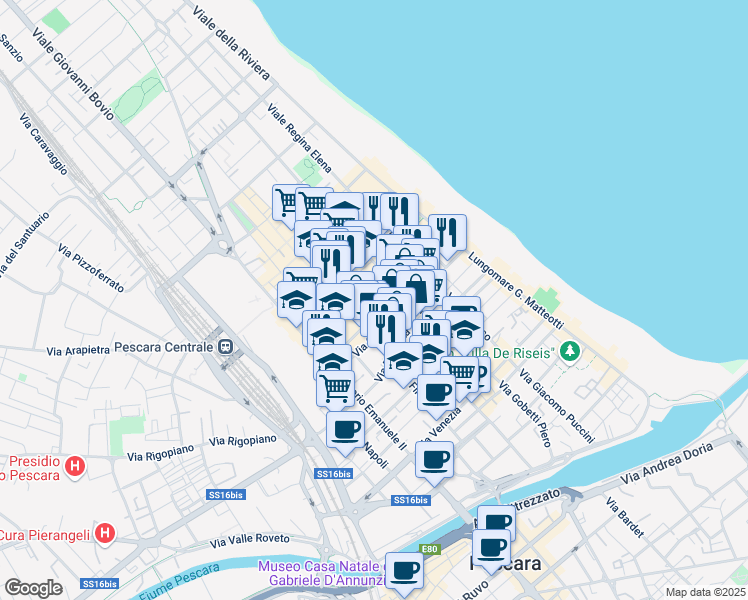Open the Museo Casa Natale Gabriele D'Annunzio label
Screen dimensions: 748x600
322,573
